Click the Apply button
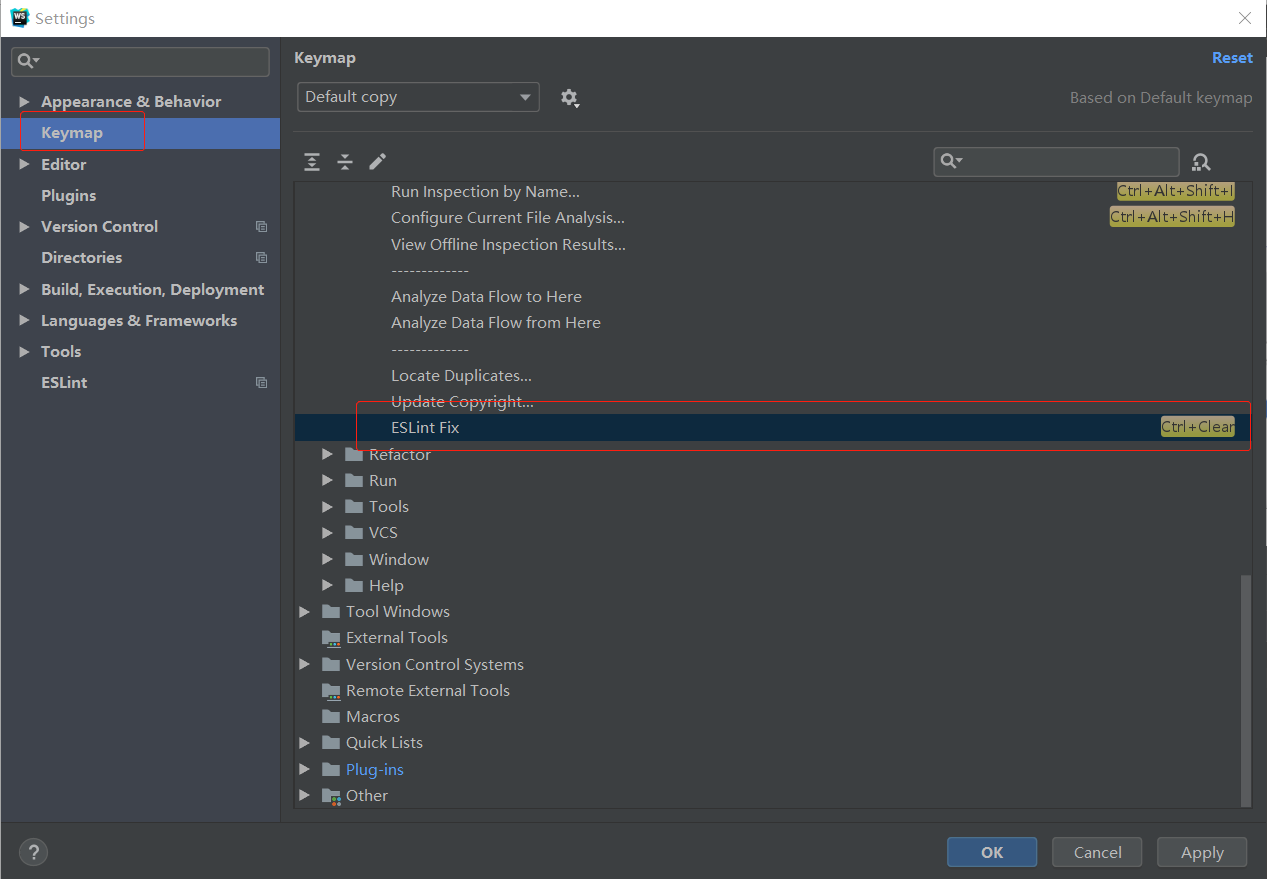The width and height of the screenshot is (1267, 879). (x=1201, y=852)
